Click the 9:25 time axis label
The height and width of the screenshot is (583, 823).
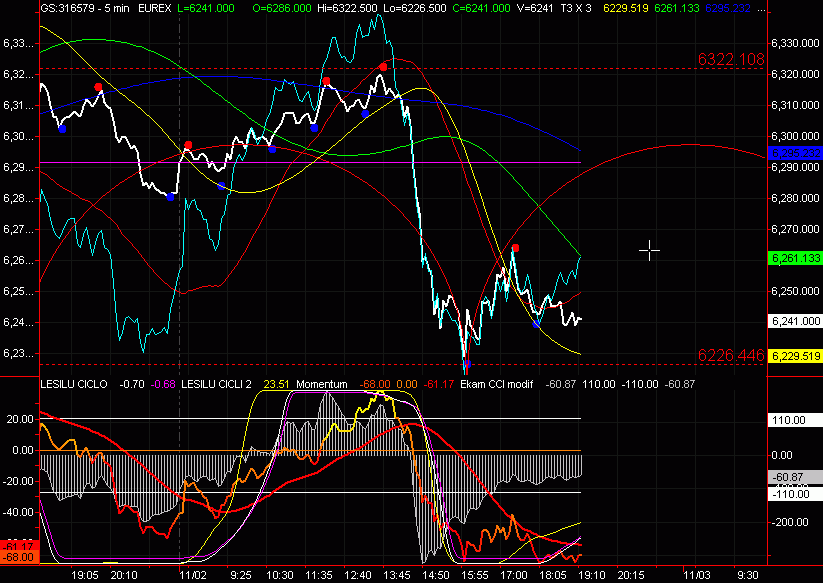[241, 575]
